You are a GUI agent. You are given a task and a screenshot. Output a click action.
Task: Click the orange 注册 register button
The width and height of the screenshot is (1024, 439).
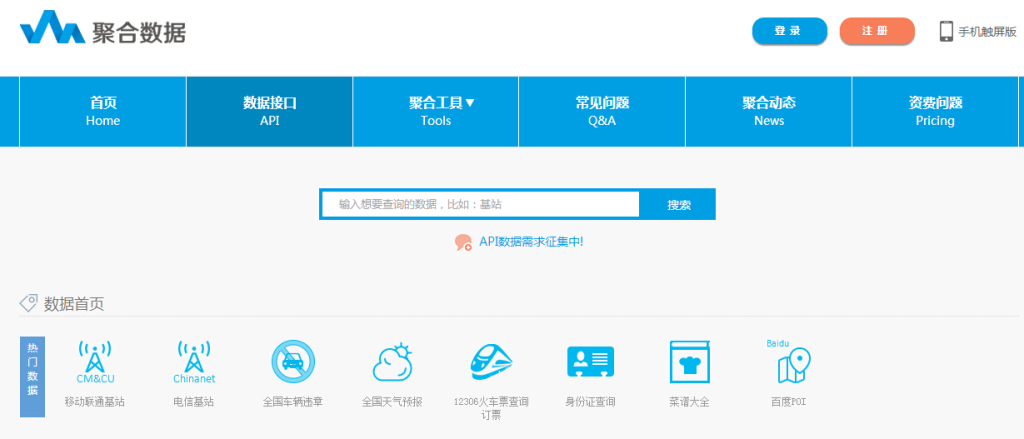tap(877, 31)
